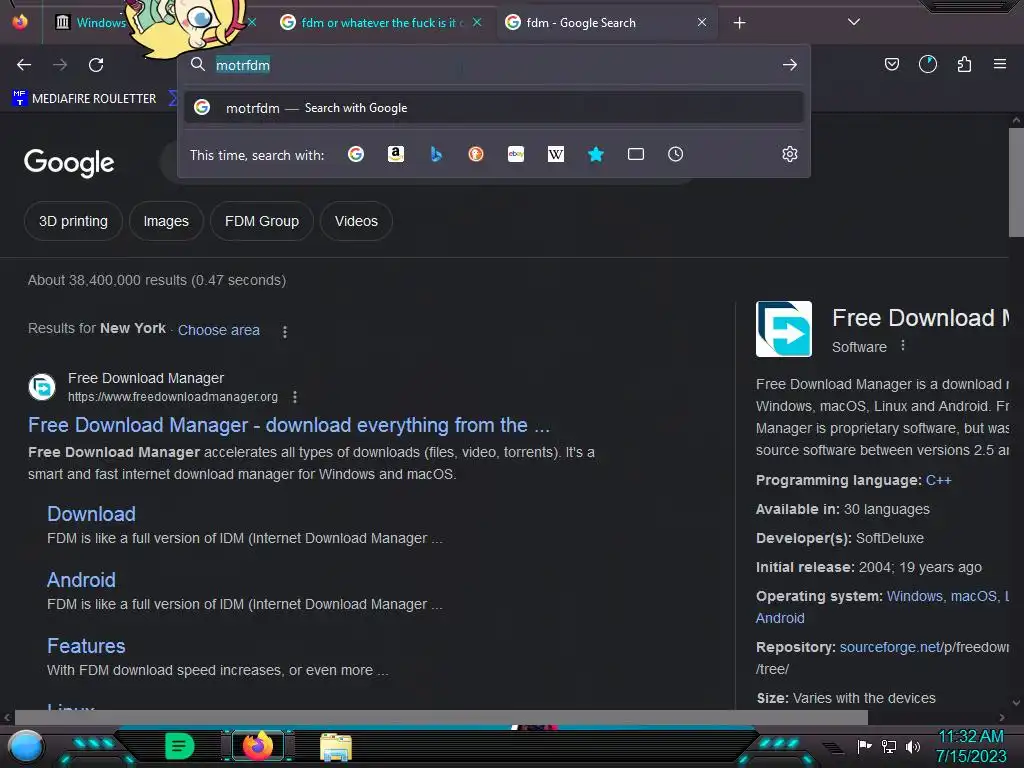Search this time with eBay icon

(516, 154)
